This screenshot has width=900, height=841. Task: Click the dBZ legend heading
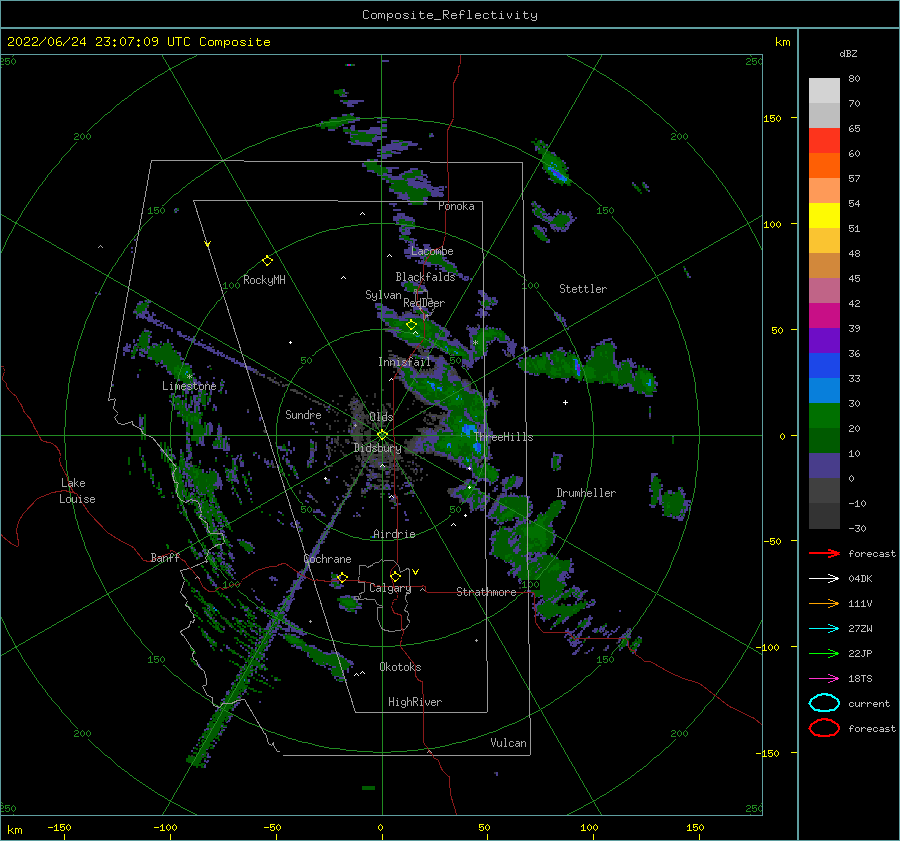pyautogui.click(x=848, y=53)
